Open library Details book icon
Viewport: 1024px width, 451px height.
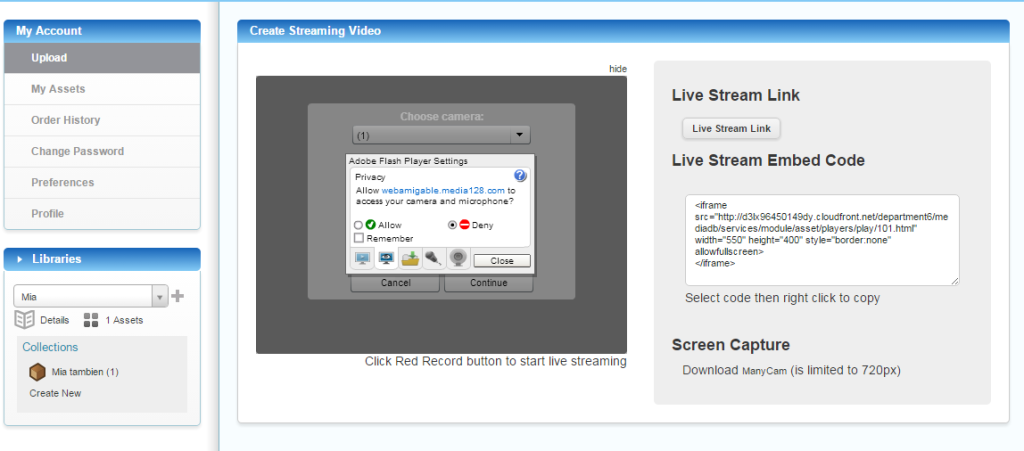pyautogui.click(x=24, y=320)
